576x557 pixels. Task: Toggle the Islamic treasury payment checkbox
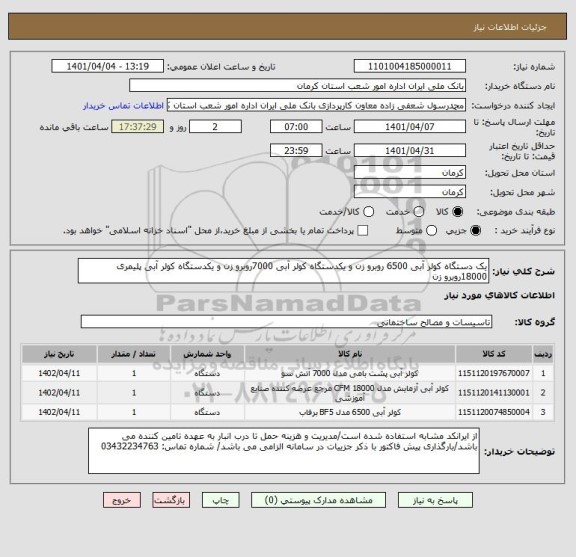click(363, 231)
